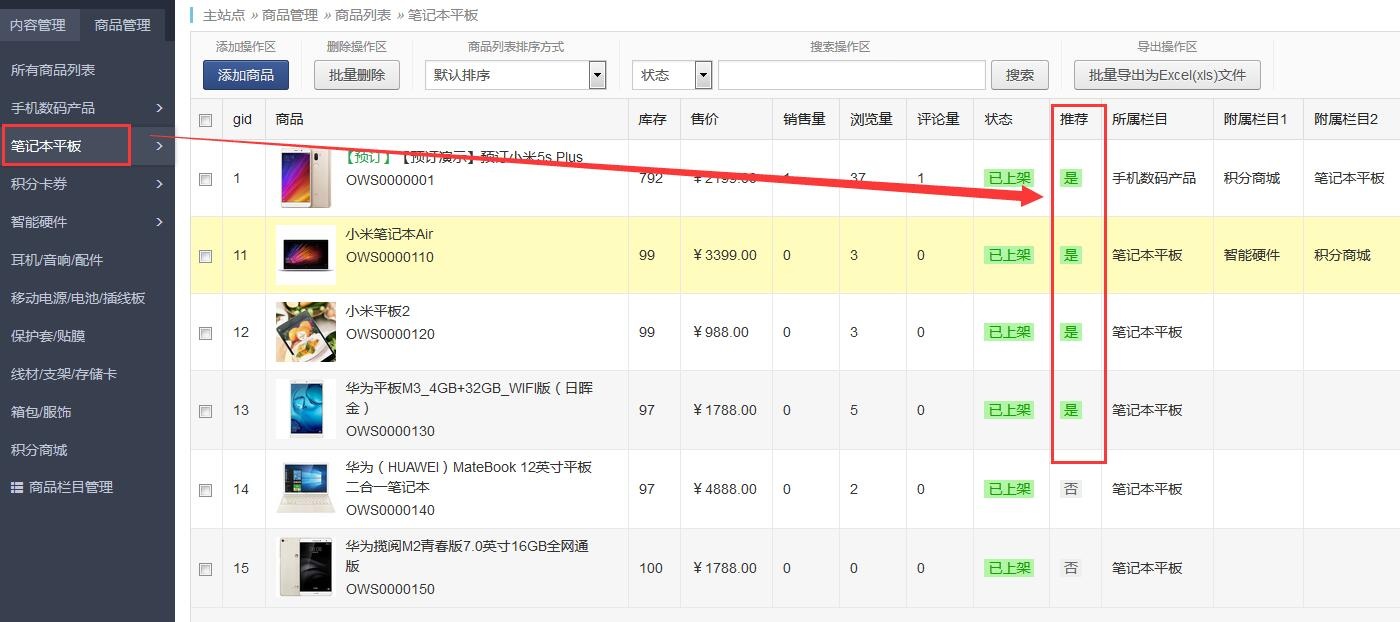
Task: Click the gid column header
Action: pos(242,119)
